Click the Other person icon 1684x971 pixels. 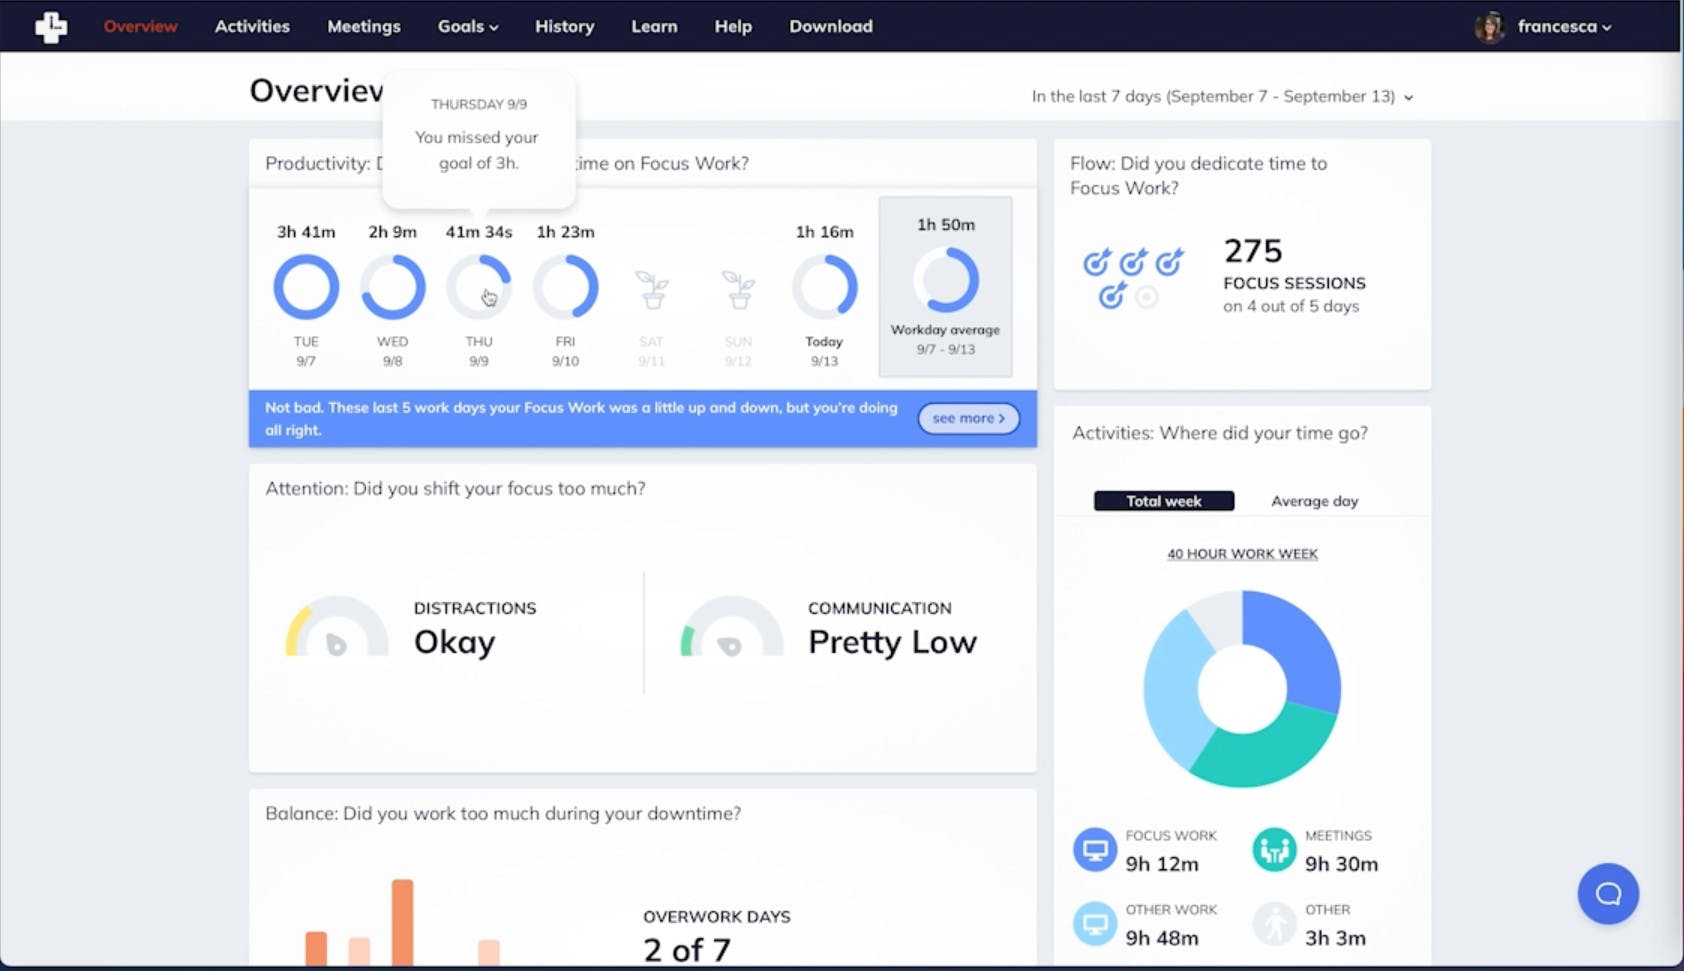pyautogui.click(x=1274, y=924)
